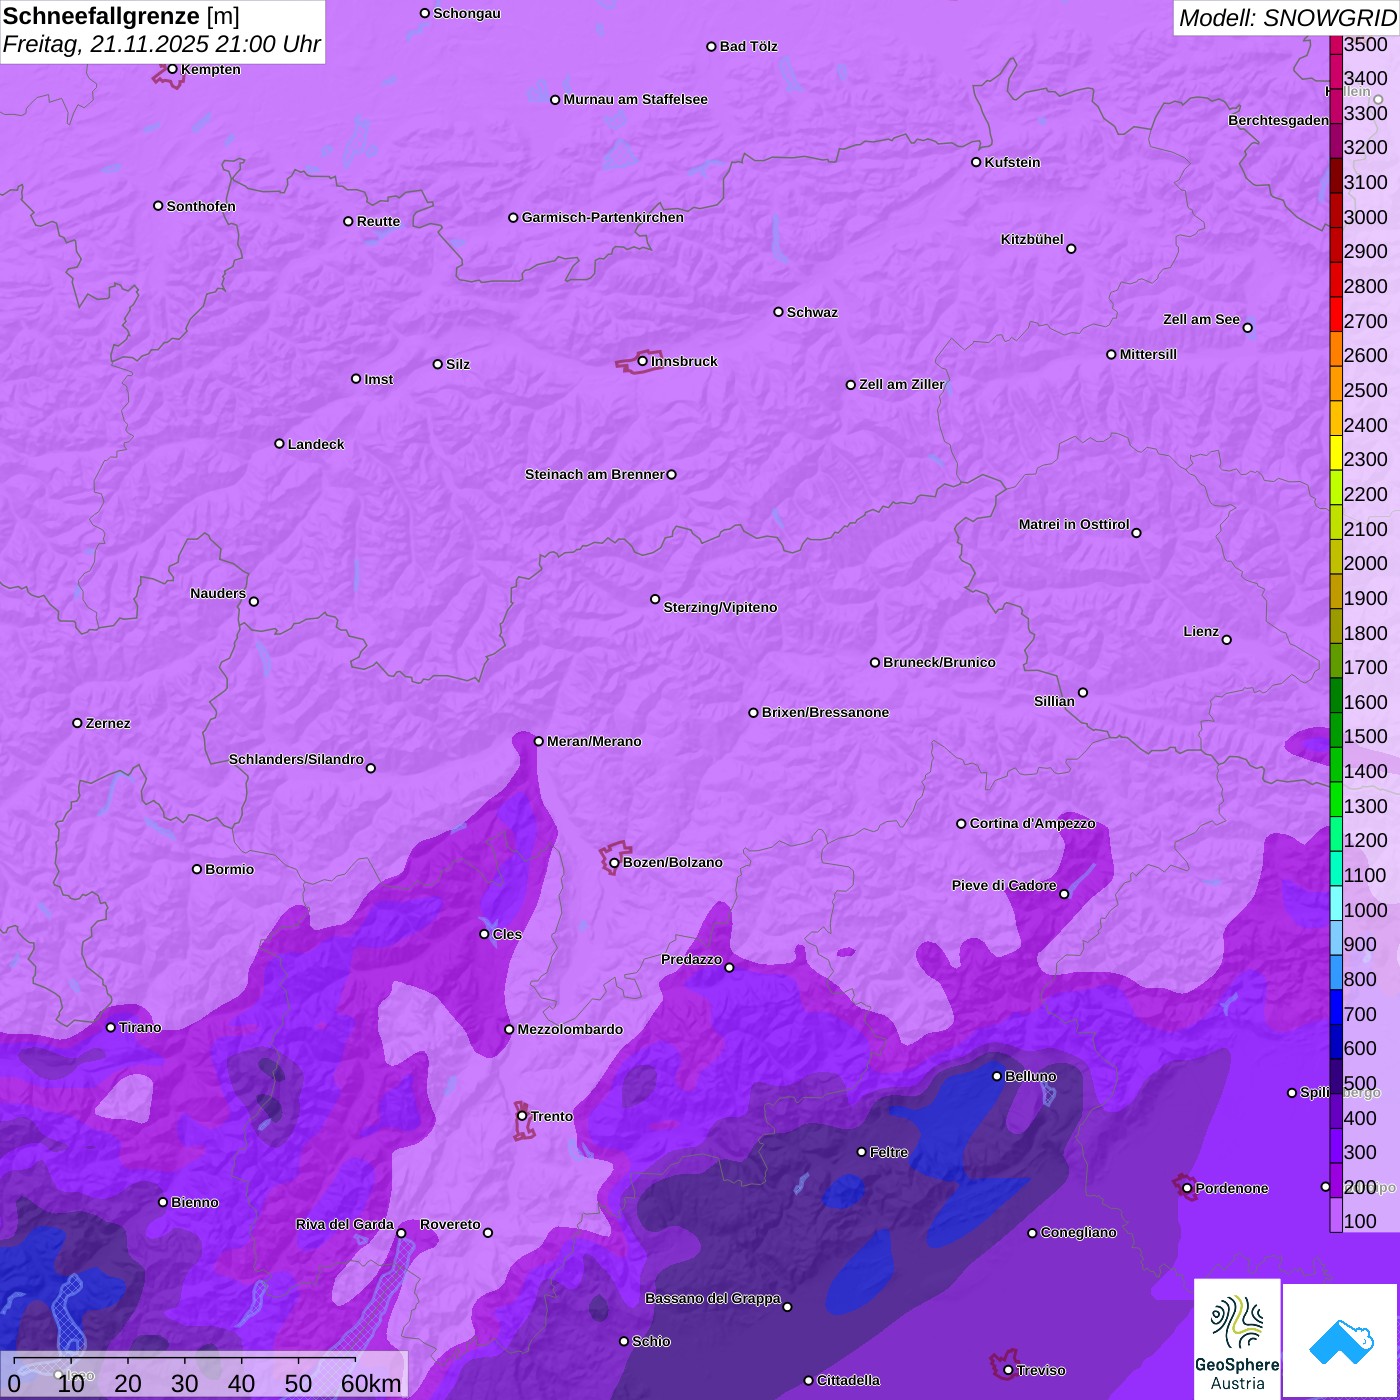The width and height of the screenshot is (1400, 1400).
Task: Click the legend value '400'
Action: tap(1360, 1118)
